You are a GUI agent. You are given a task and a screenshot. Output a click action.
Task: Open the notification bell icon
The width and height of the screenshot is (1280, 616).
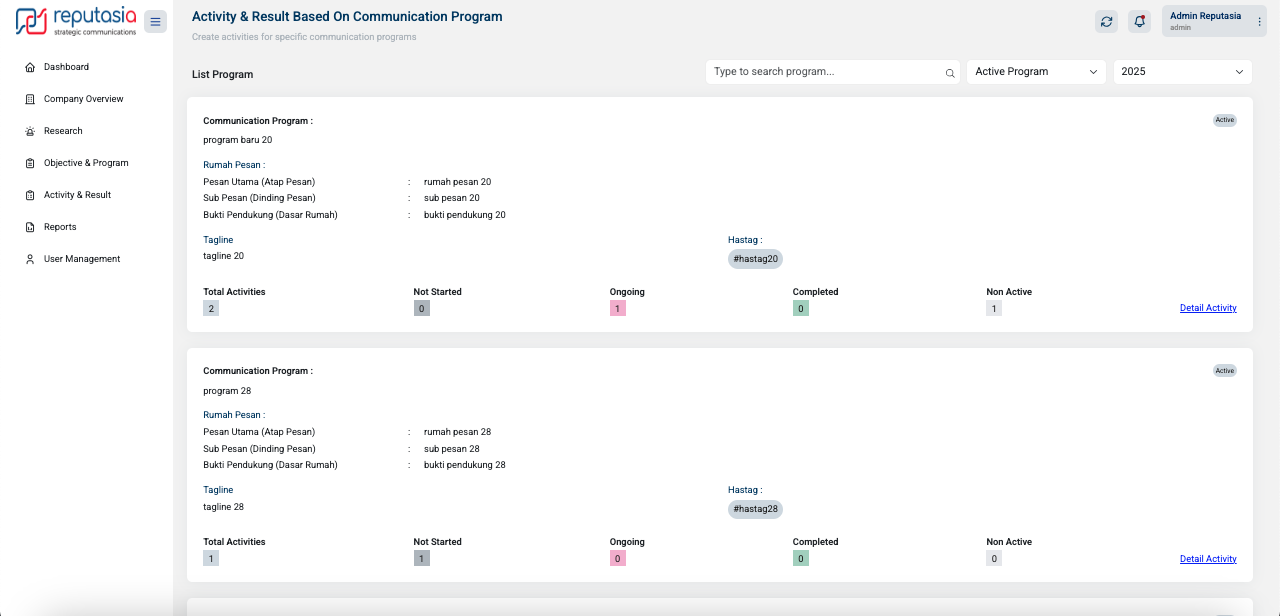point(1138,22)
